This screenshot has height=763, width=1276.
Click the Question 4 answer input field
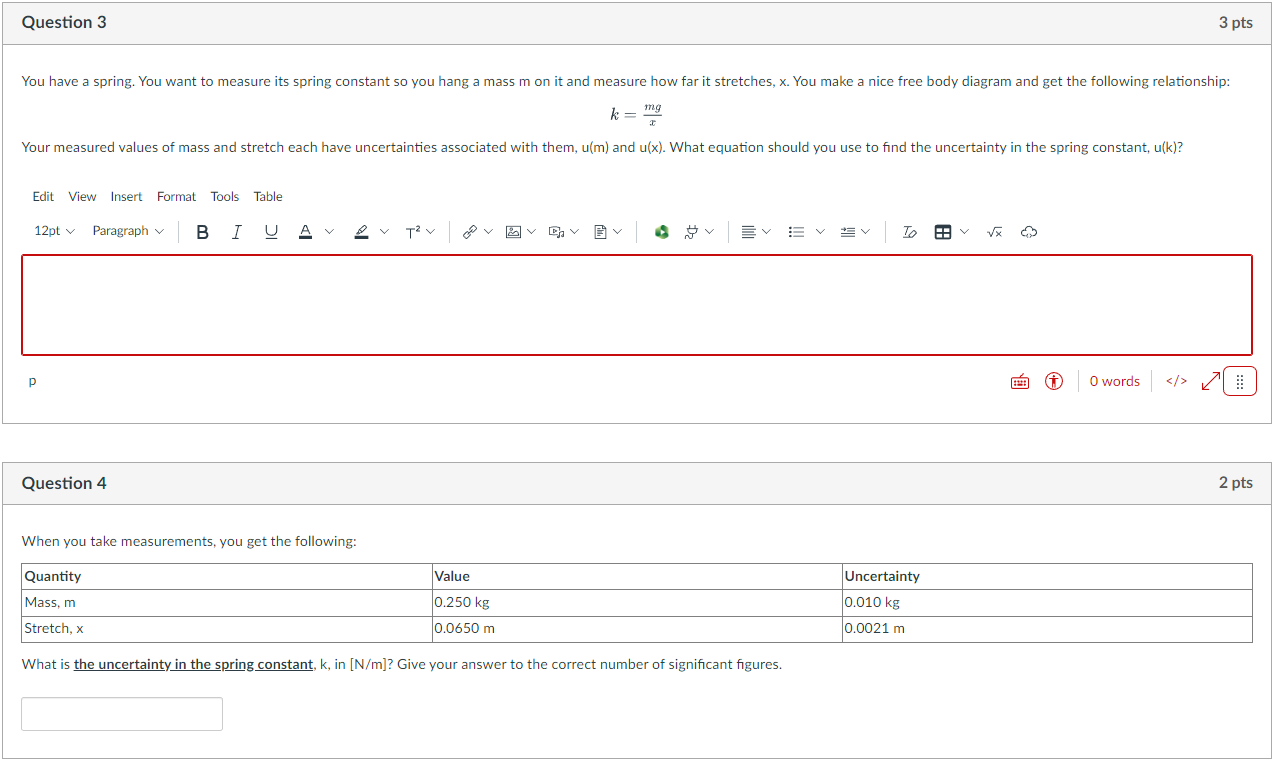(121, 713)
